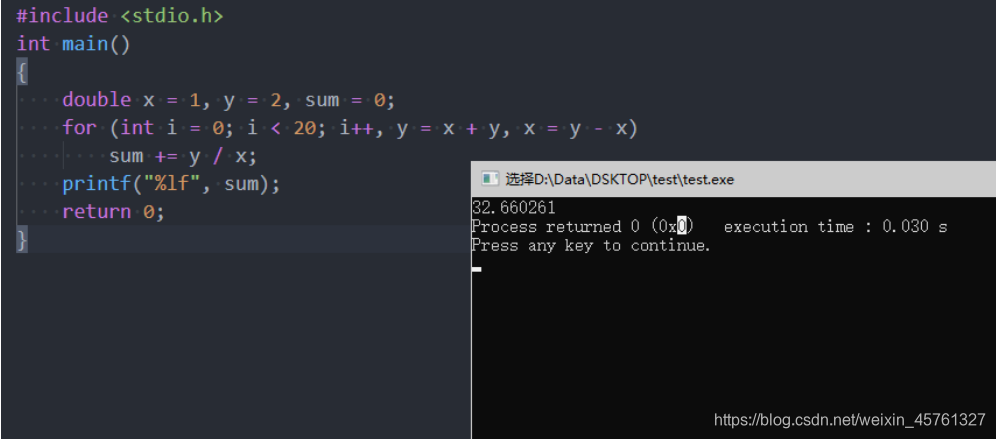This screenshot has height=439, width=996.
Task: Click the blinking console cursor
Action: 476,269
